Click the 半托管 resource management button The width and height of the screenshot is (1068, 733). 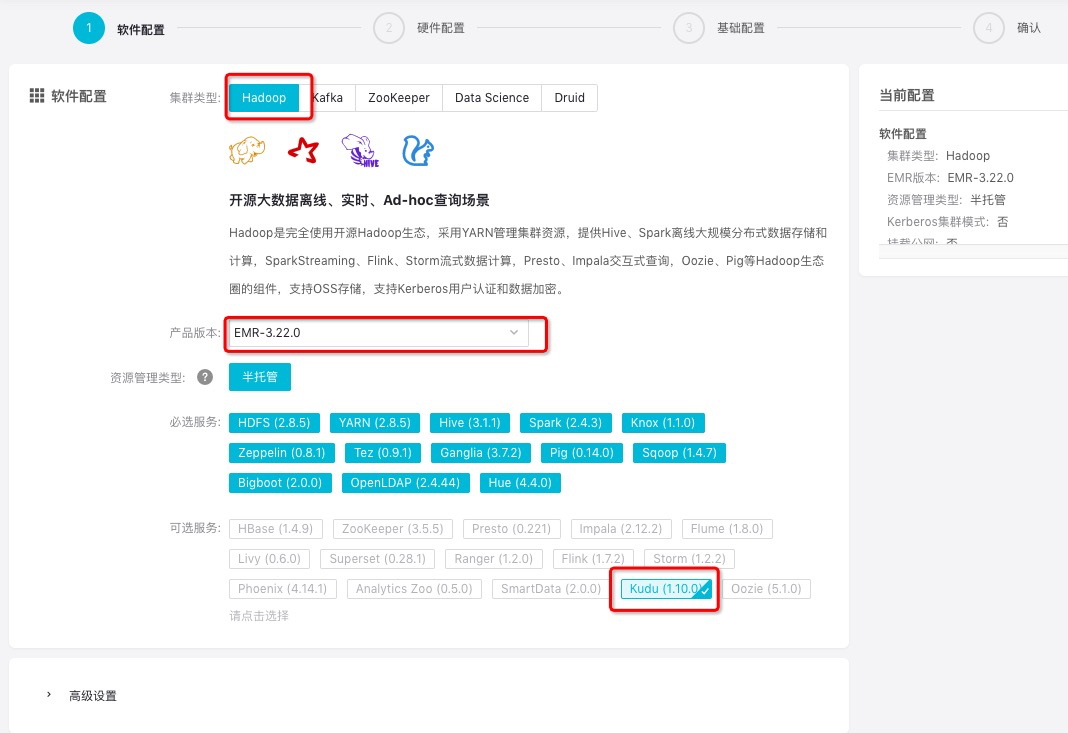(x=260, y=377)
